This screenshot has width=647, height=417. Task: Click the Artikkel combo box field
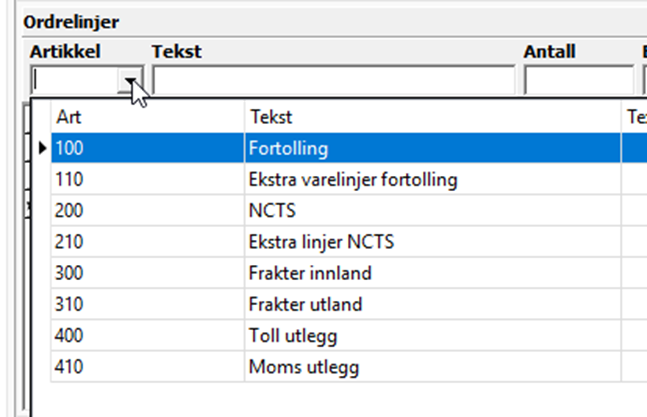(76, 80)
